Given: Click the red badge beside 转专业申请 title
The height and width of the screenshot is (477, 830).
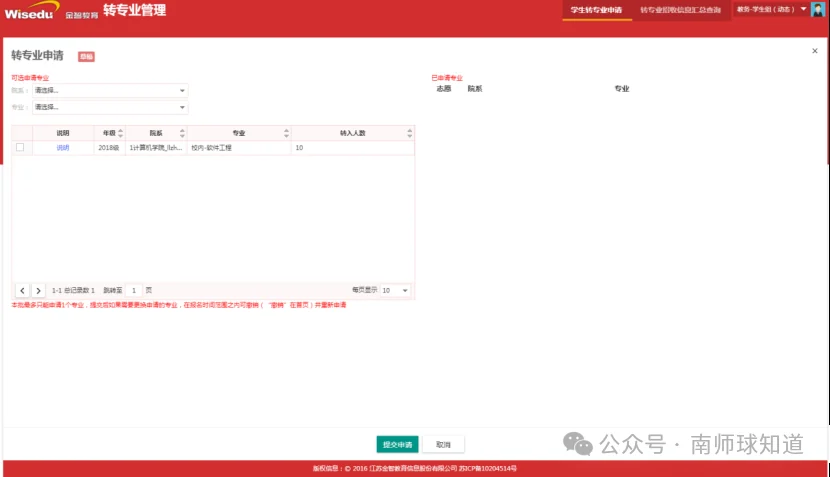Looking at the screenshot, I should (86, 56).
